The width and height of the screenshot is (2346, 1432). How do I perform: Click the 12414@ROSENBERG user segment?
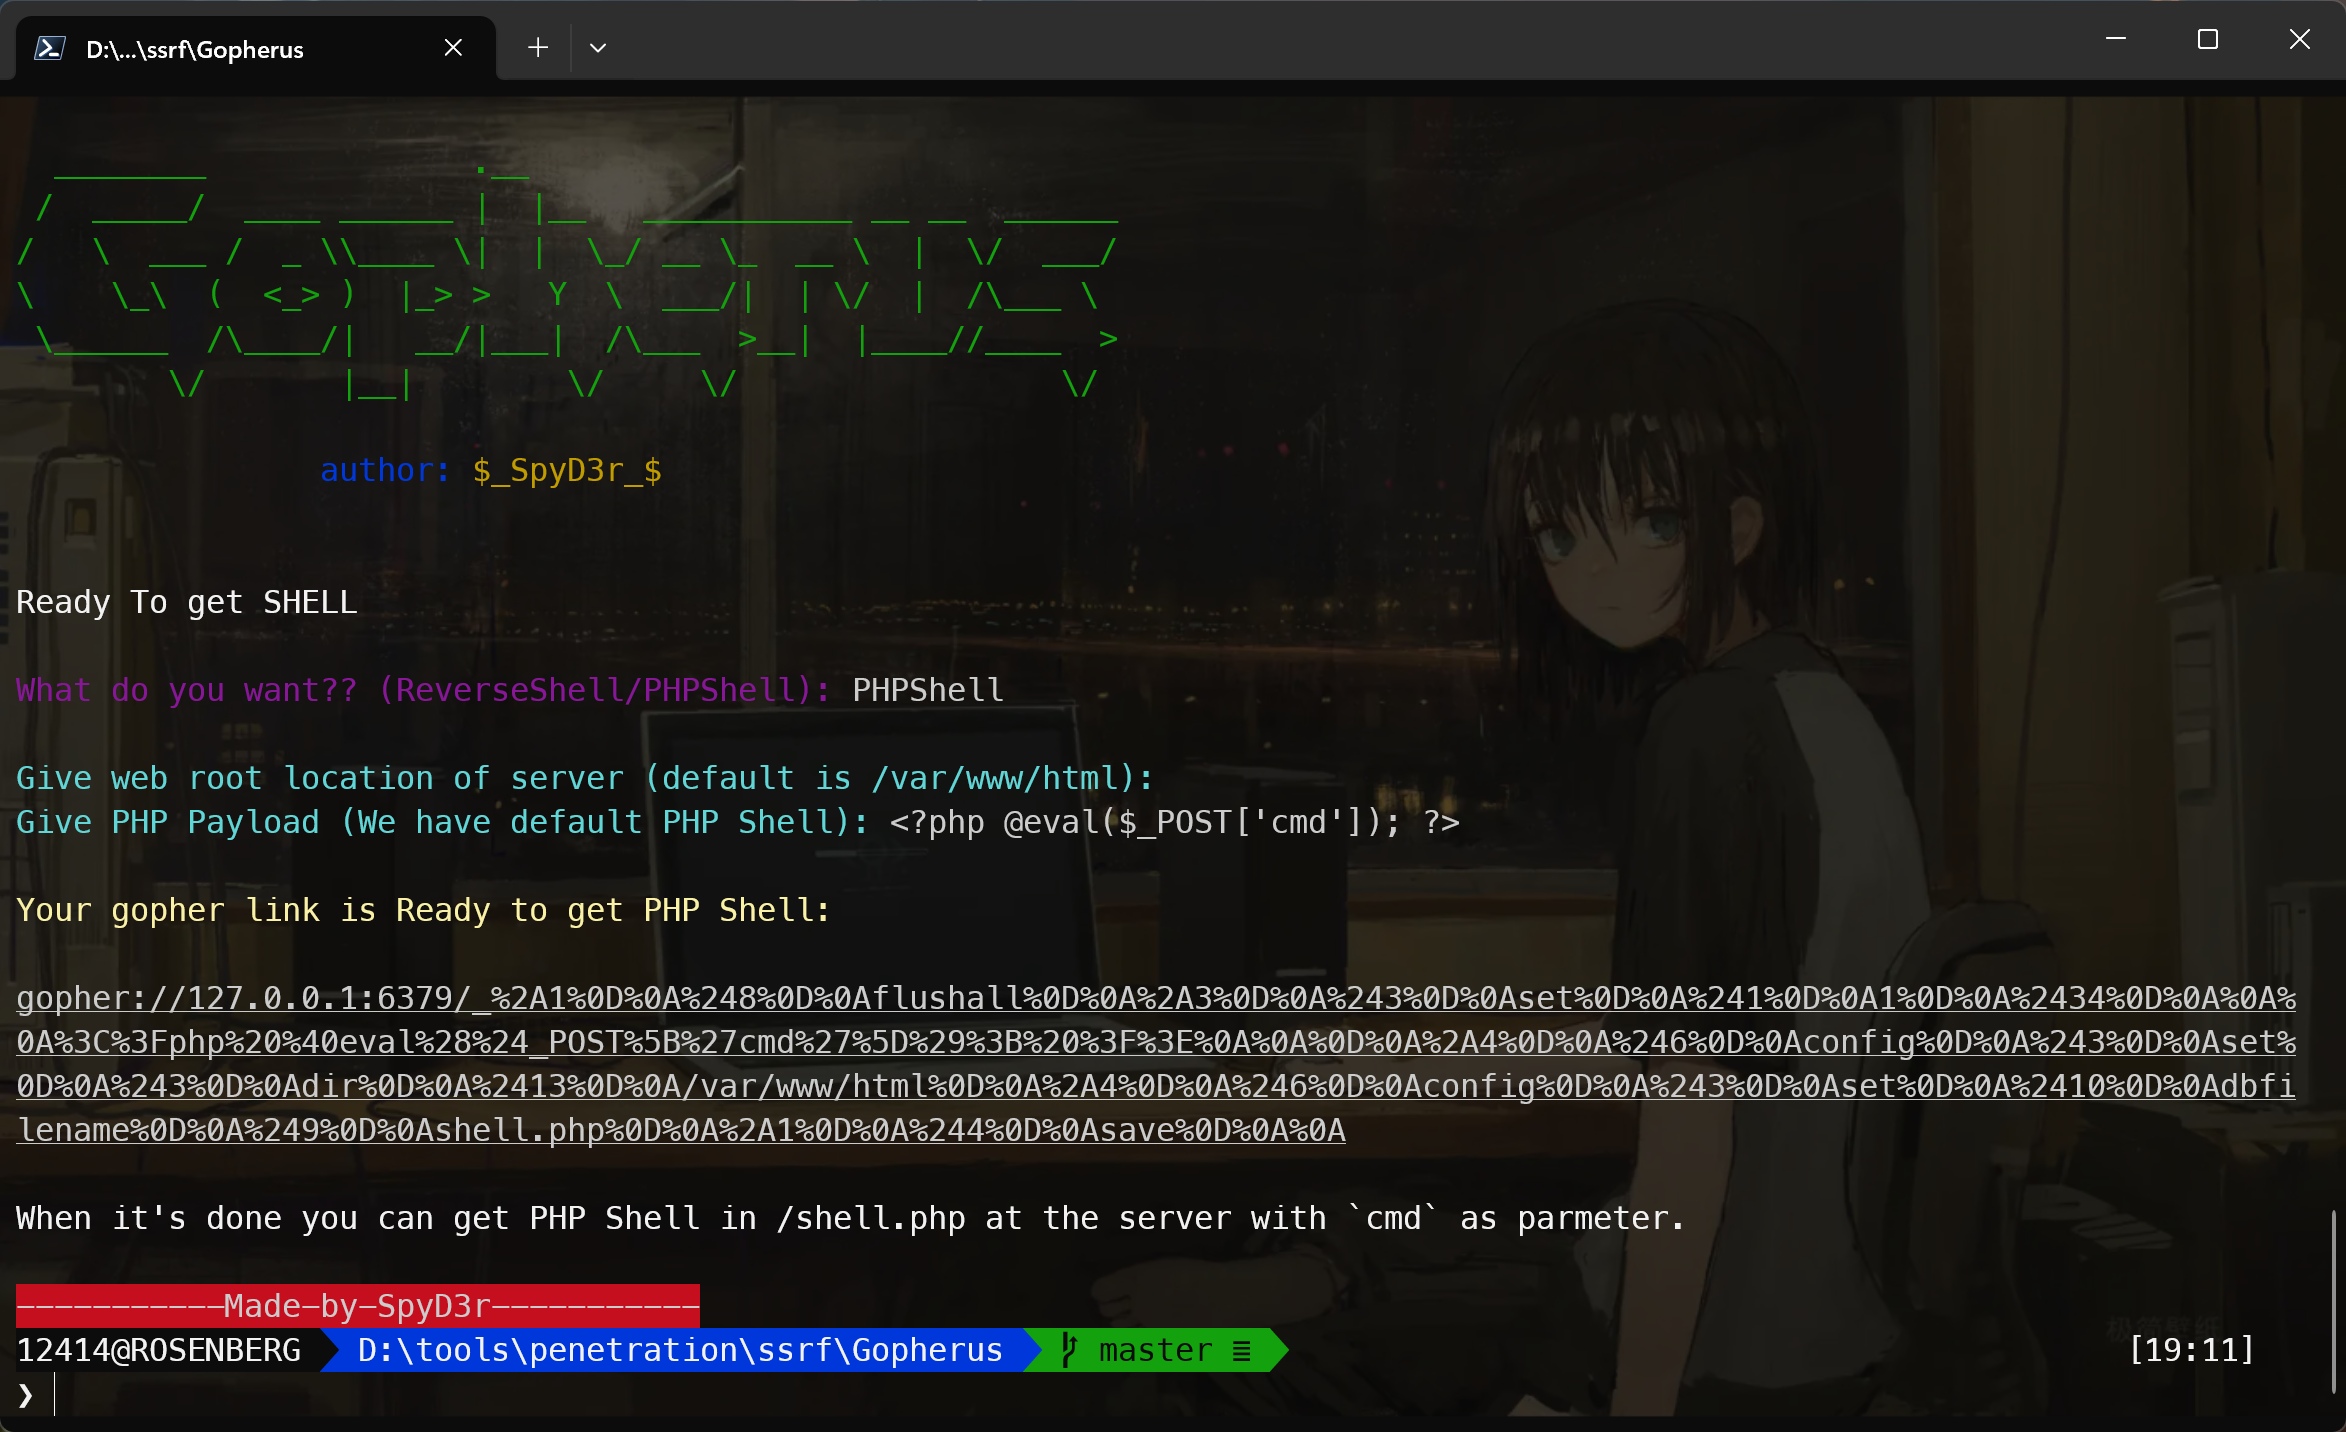[x=159, y=1350]
